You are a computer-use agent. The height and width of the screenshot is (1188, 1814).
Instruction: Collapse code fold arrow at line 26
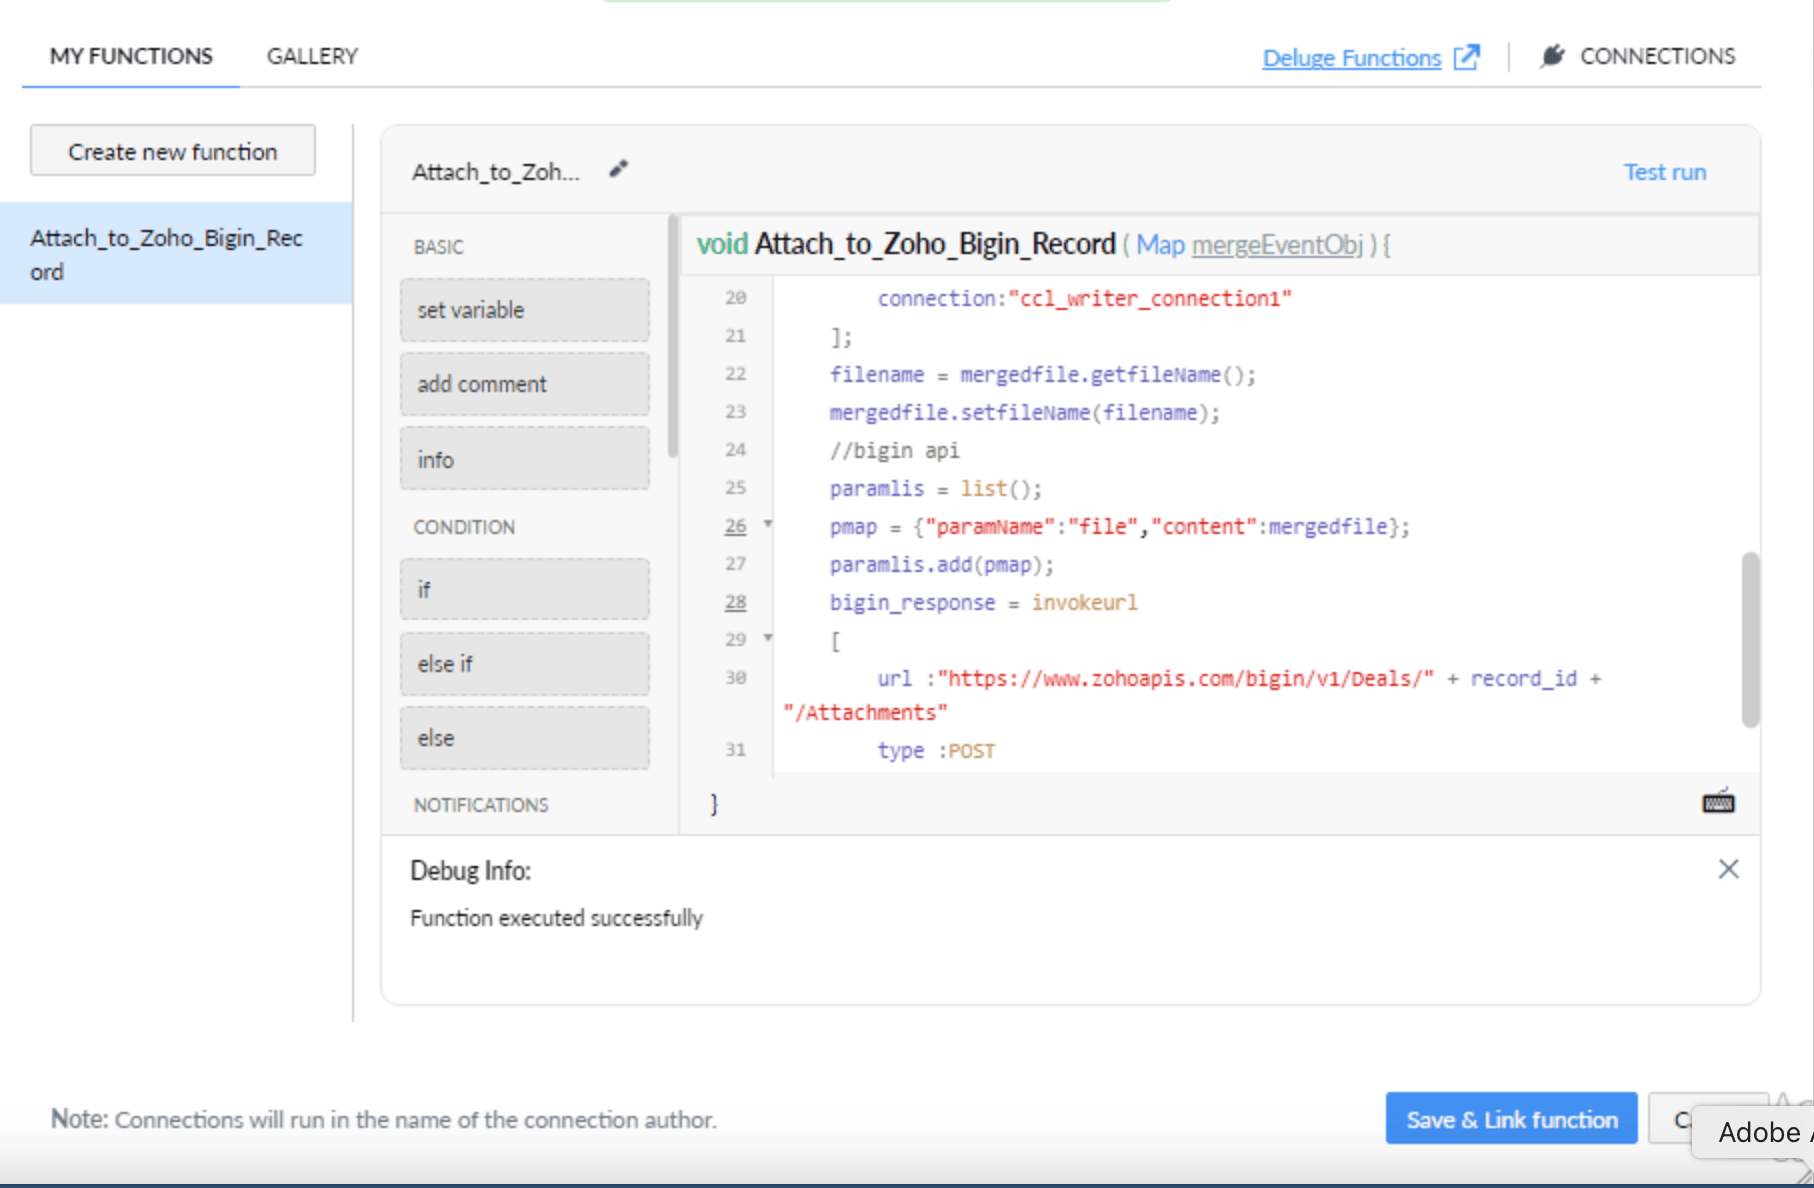768,524
